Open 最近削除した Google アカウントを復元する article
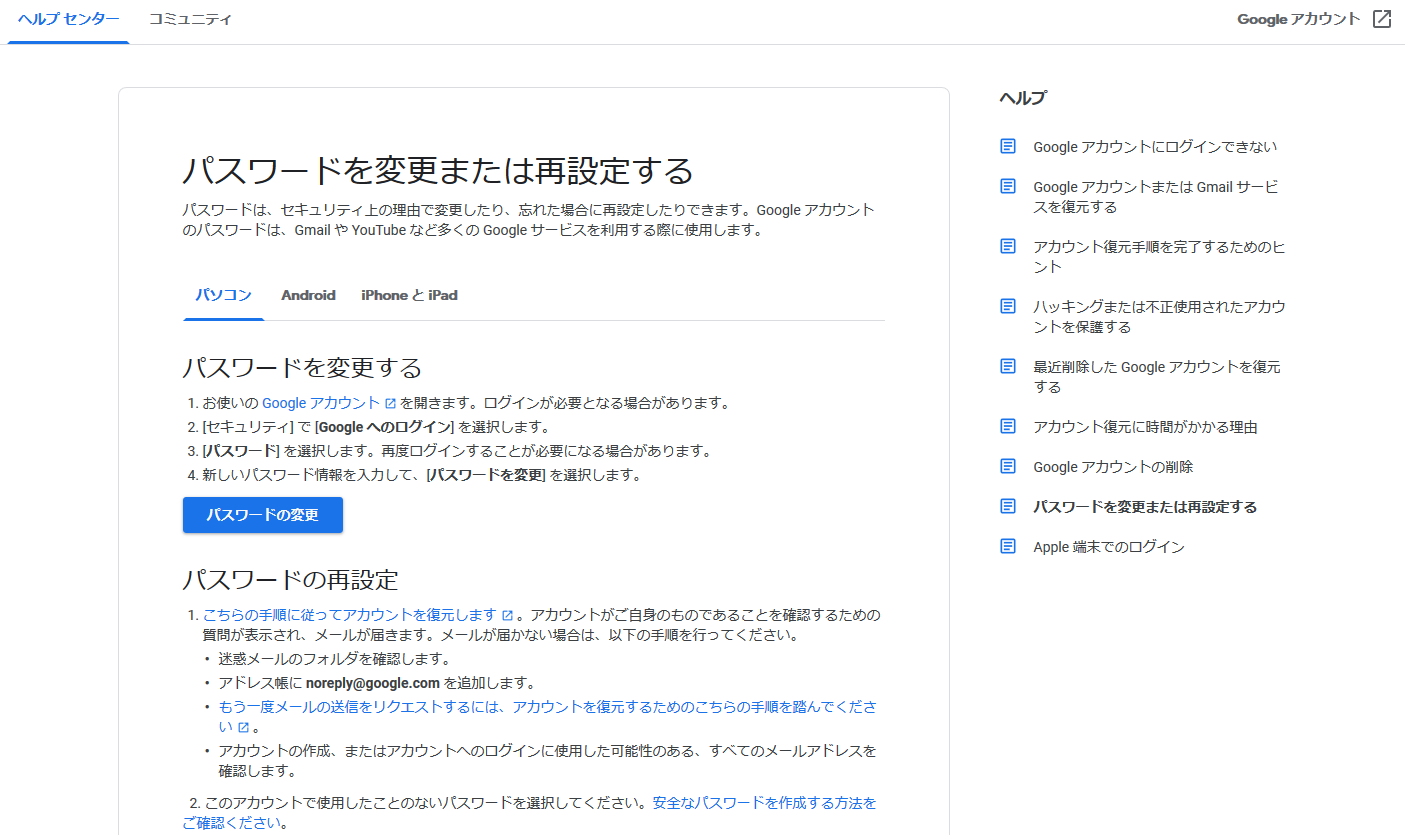 point(1156,377)
